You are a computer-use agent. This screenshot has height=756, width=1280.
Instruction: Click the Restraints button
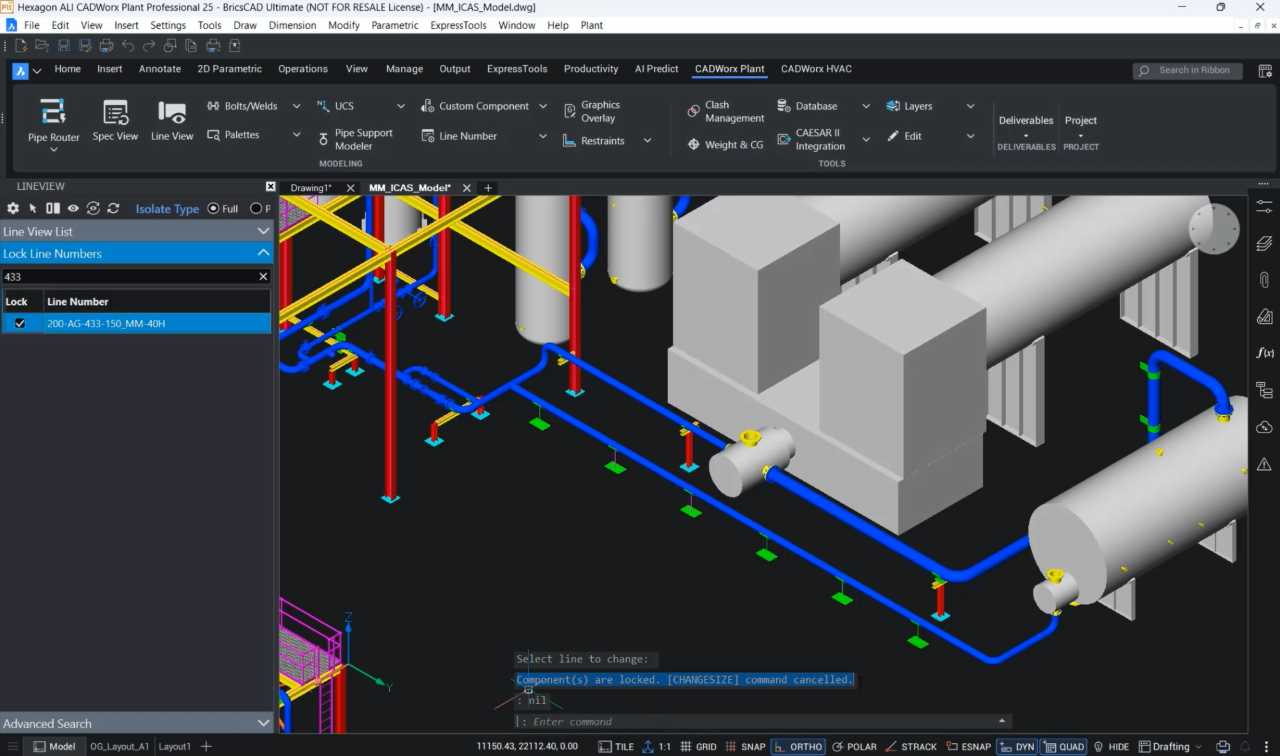(593, 141)
